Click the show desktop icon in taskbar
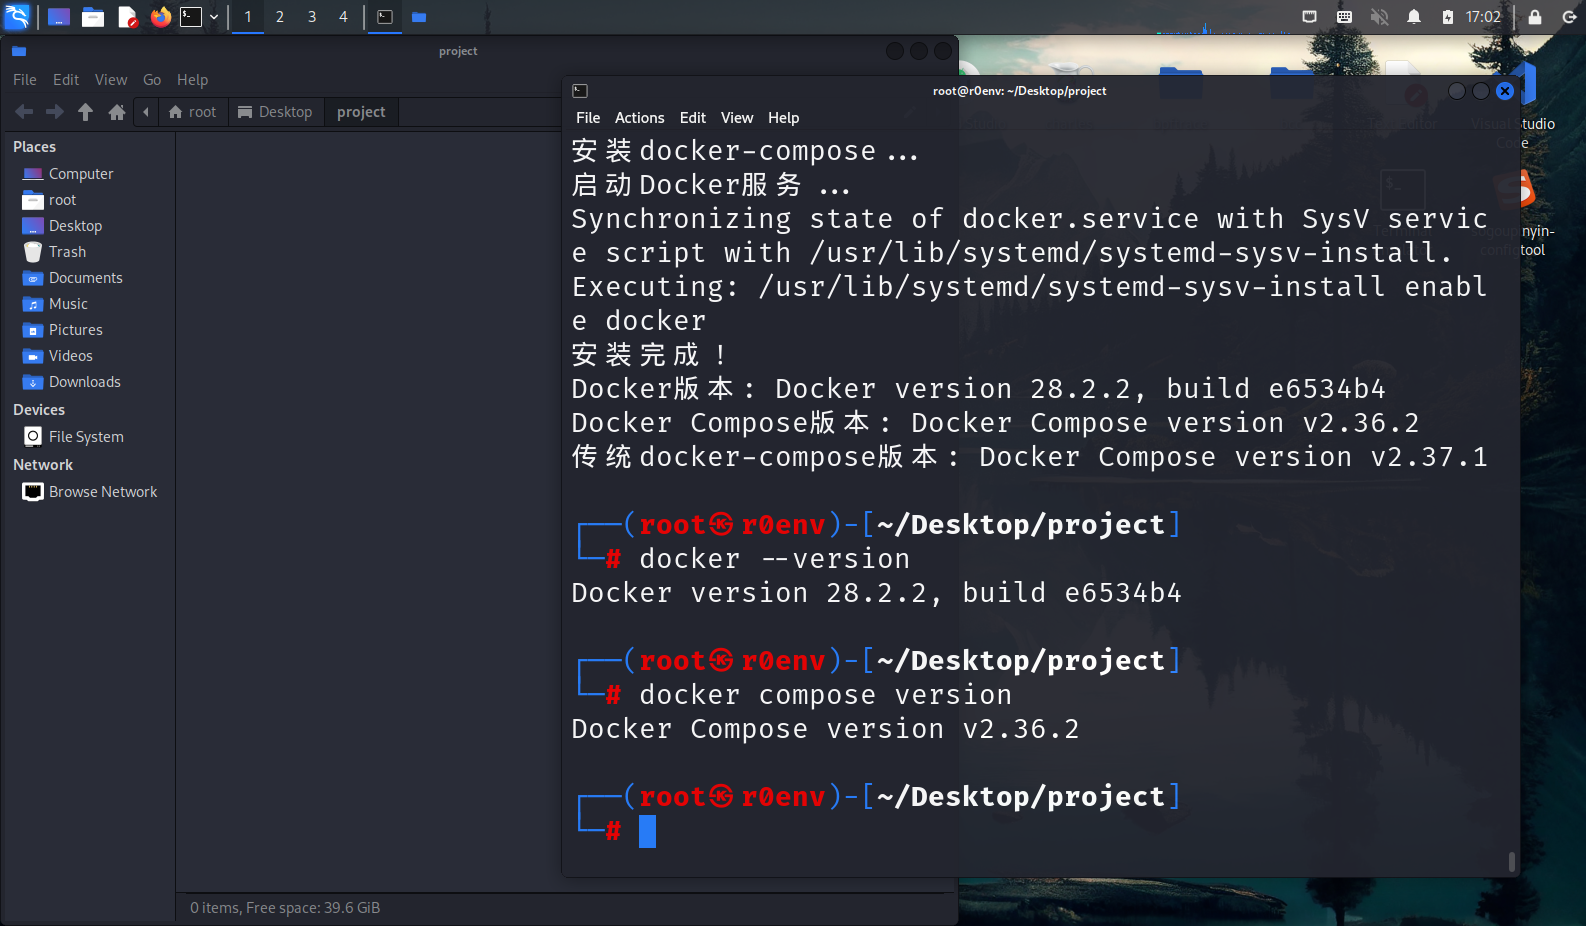 [59, 17]
